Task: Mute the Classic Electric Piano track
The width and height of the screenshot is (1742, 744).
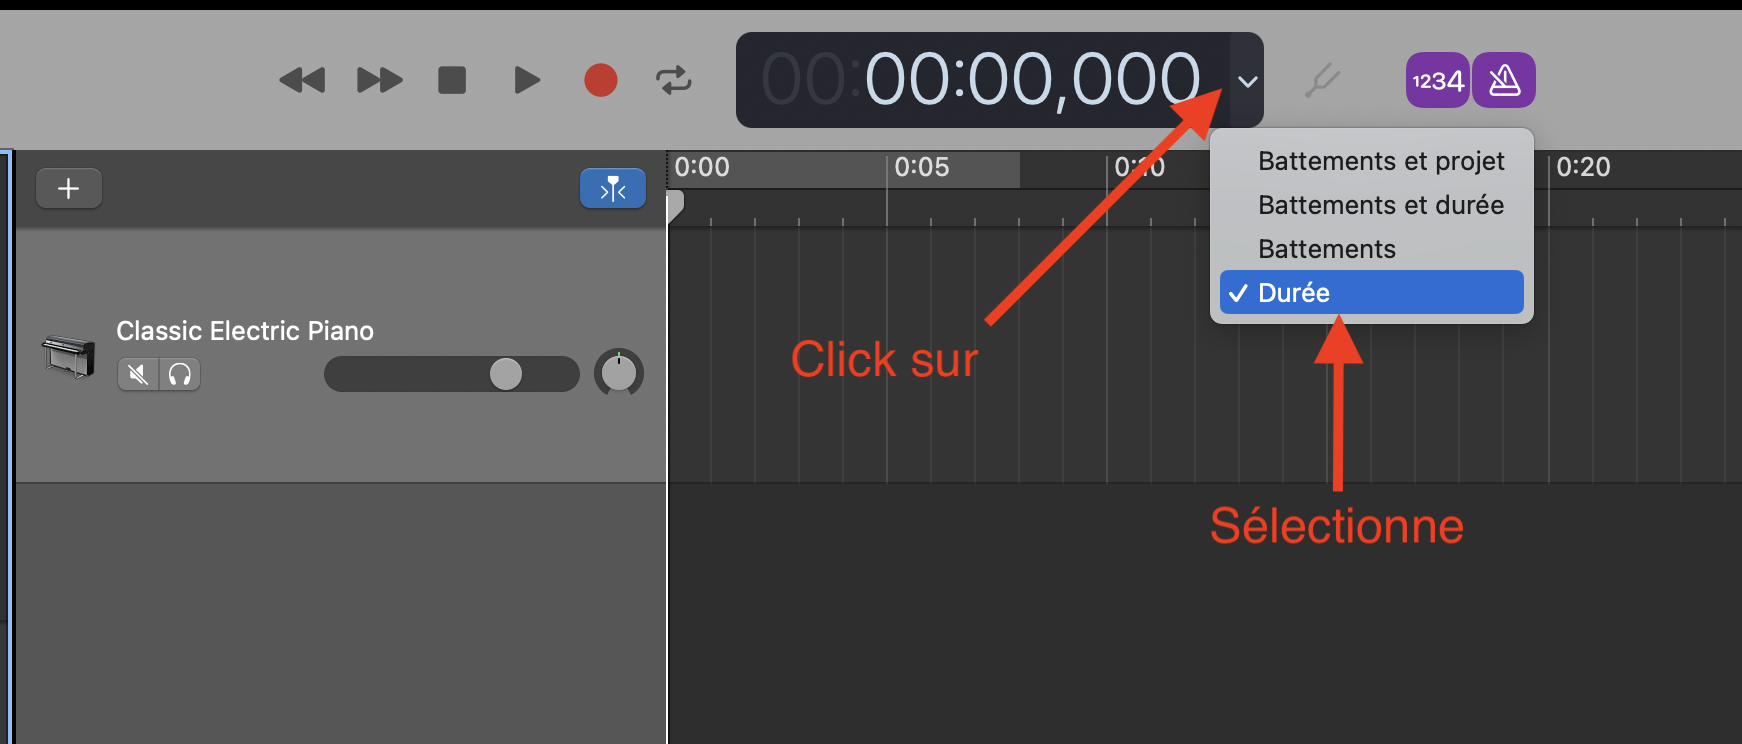Action: 138,374
